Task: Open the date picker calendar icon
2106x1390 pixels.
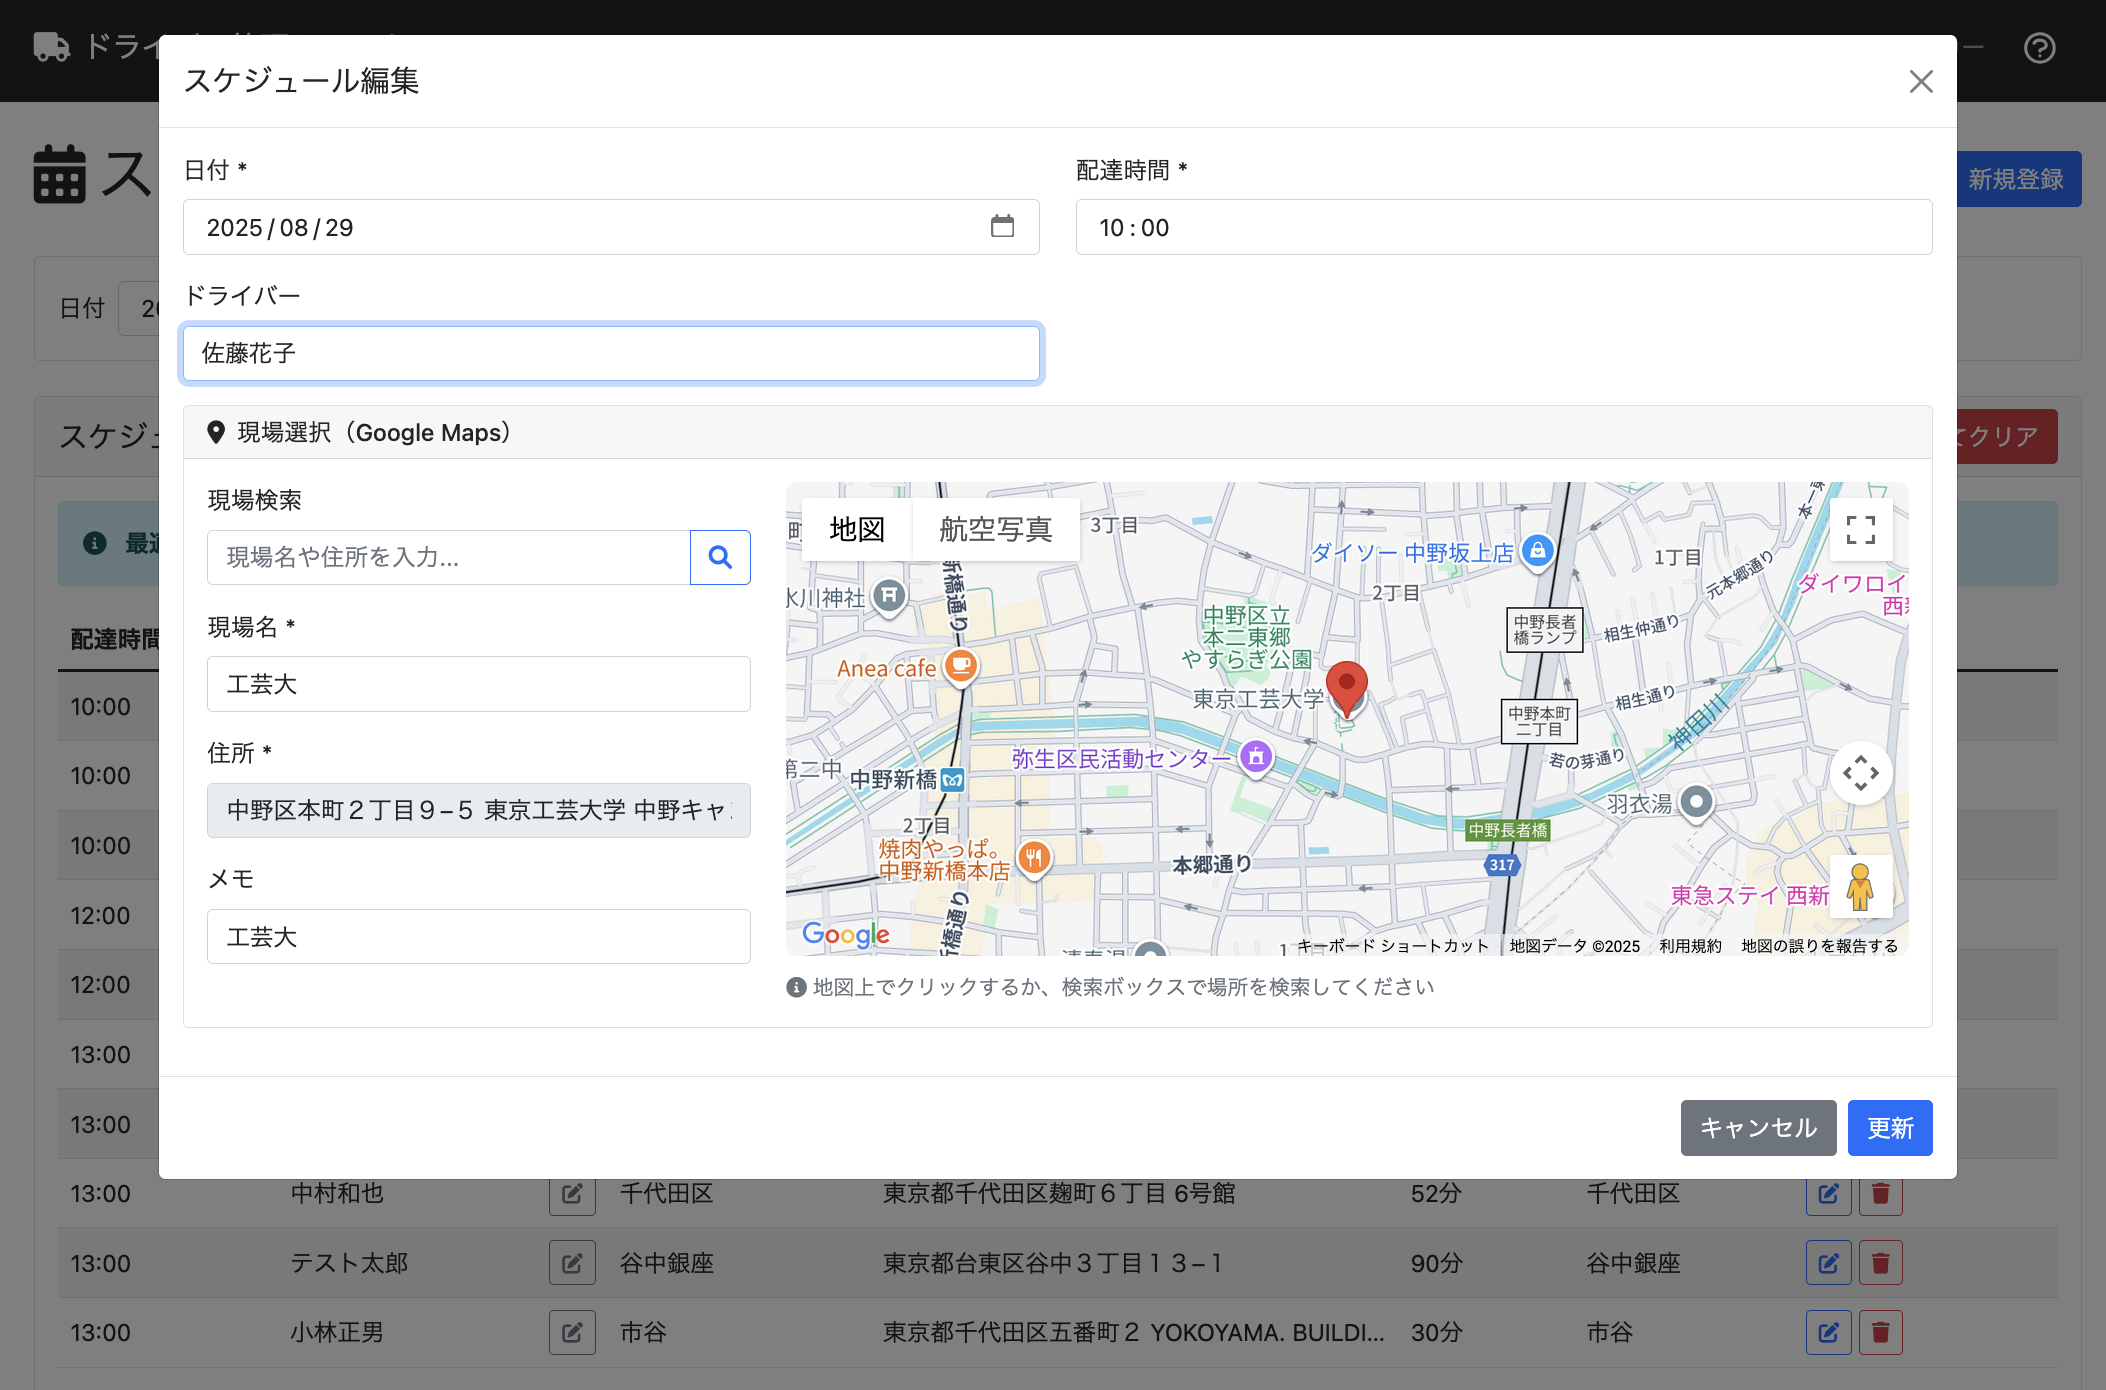Action: click(x=1002, y=227)
